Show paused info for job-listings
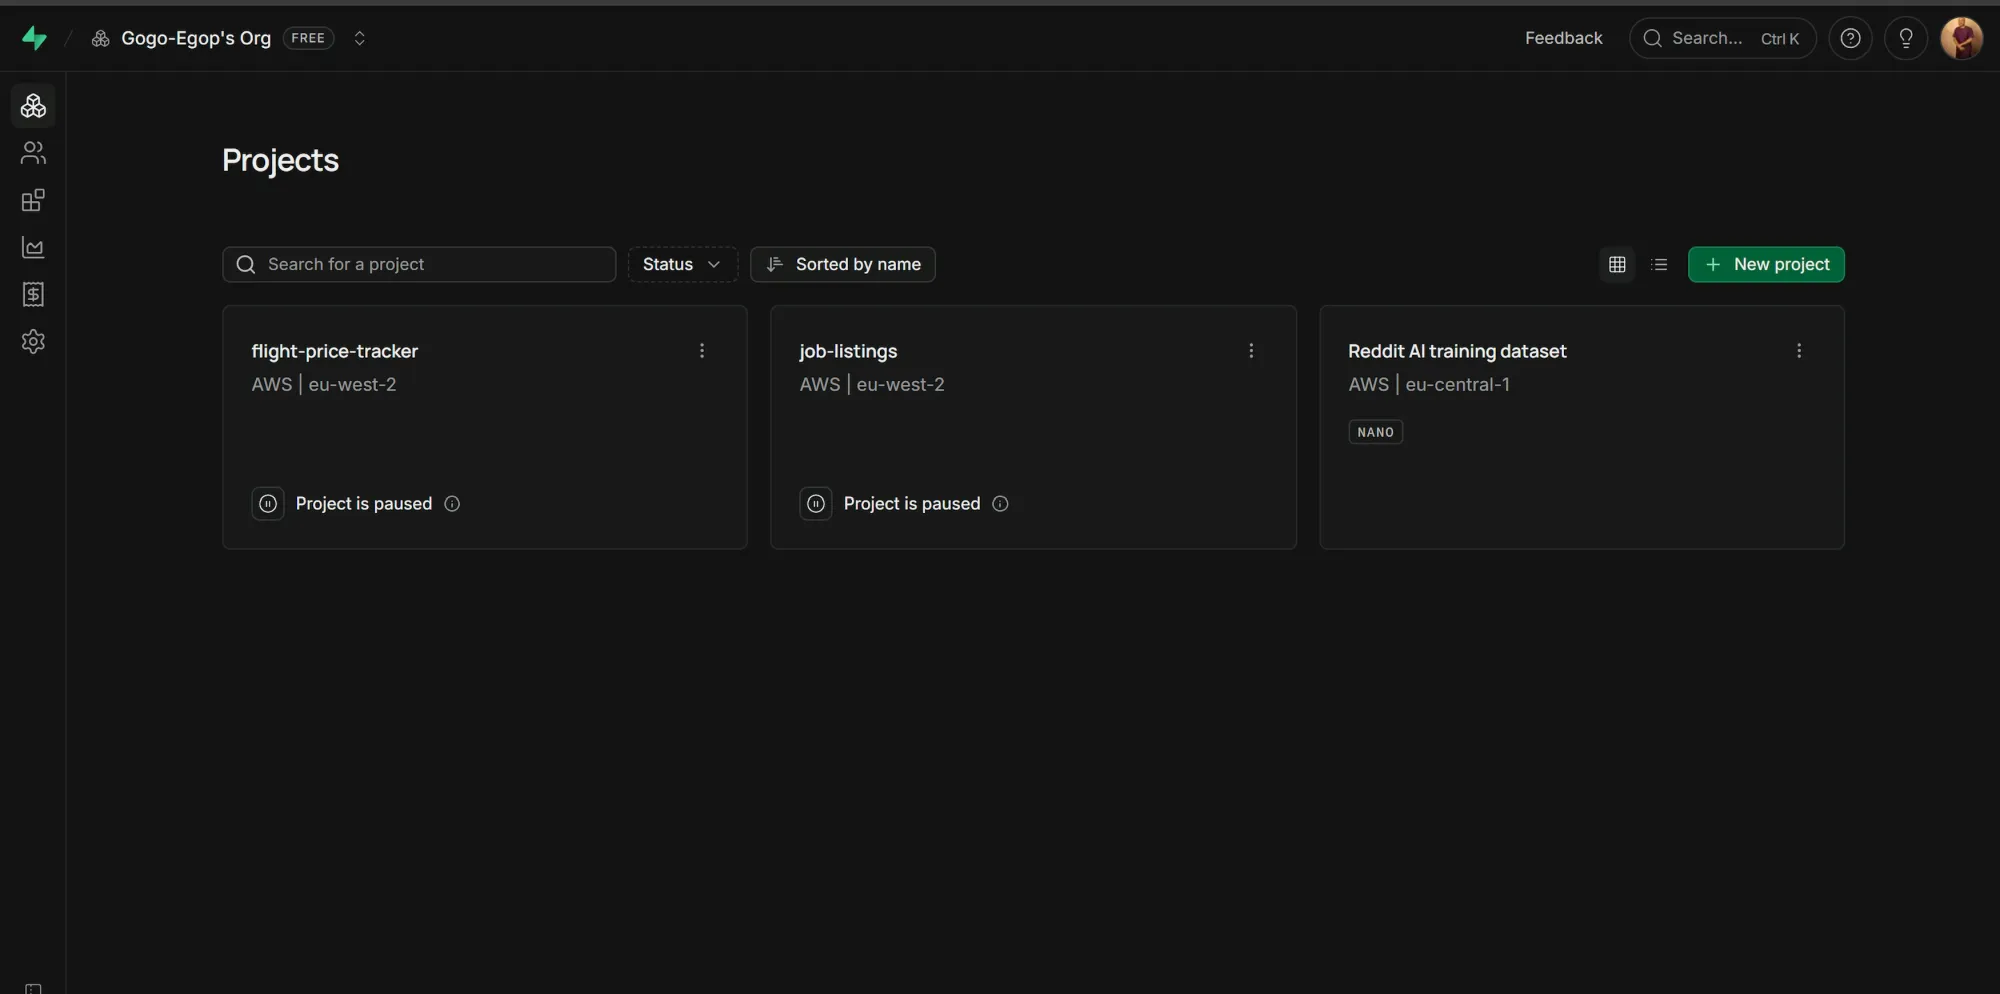 1000,504
